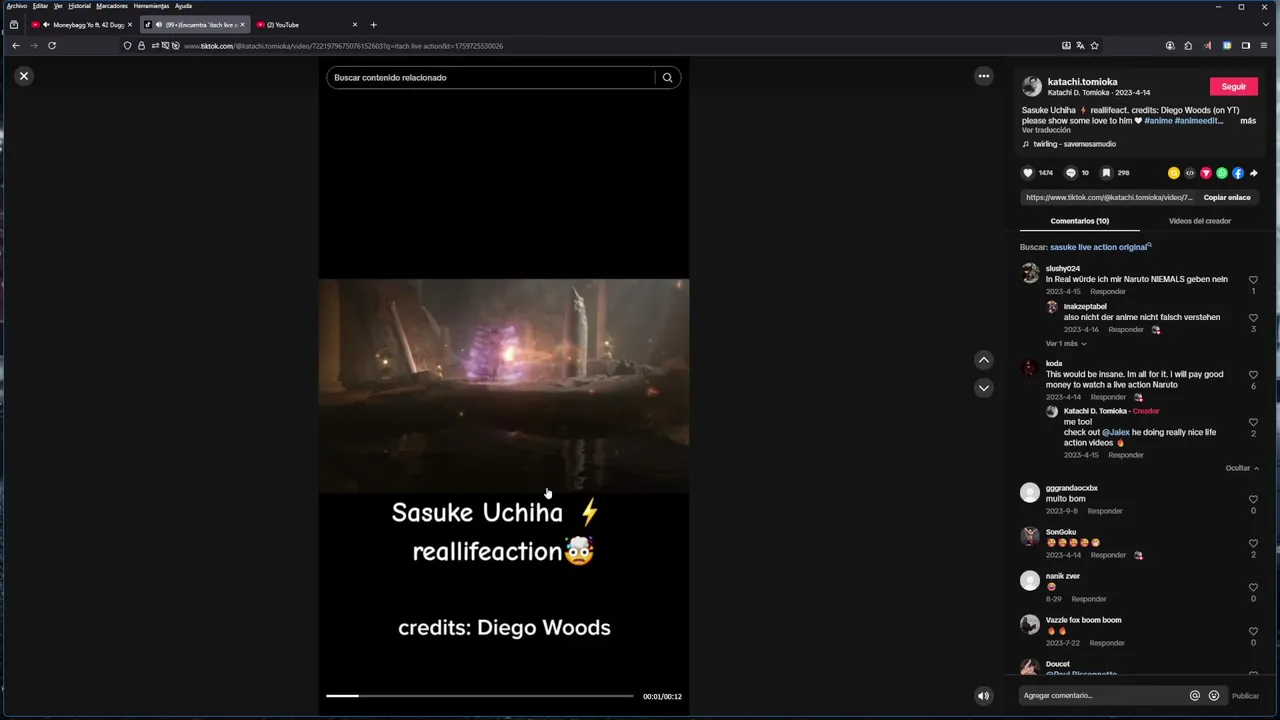Click the video progress bar
Image resolution: width=1280 pixels, height=720 pixels.
pyautogui.click(x=480, y=696)
